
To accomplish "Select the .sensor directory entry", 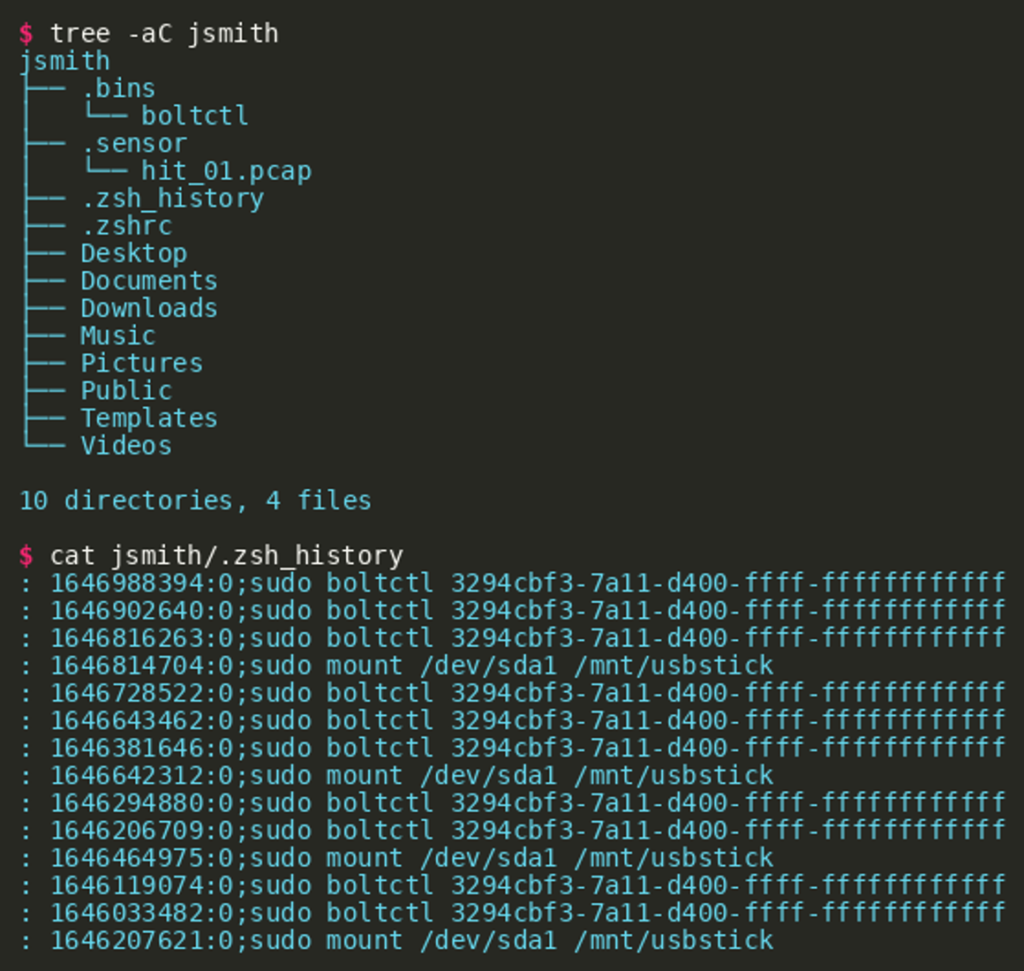I will click(x=133, y=144).
